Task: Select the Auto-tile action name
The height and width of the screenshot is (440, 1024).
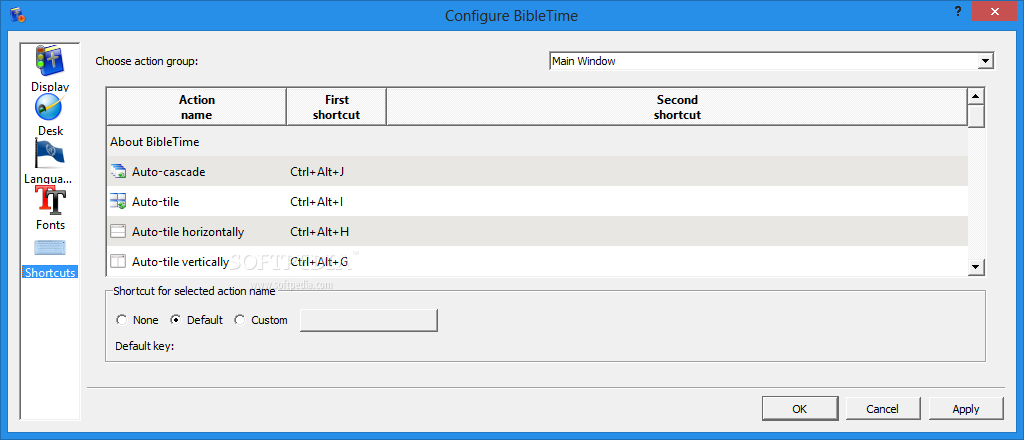Action: [x=155, y=202]
